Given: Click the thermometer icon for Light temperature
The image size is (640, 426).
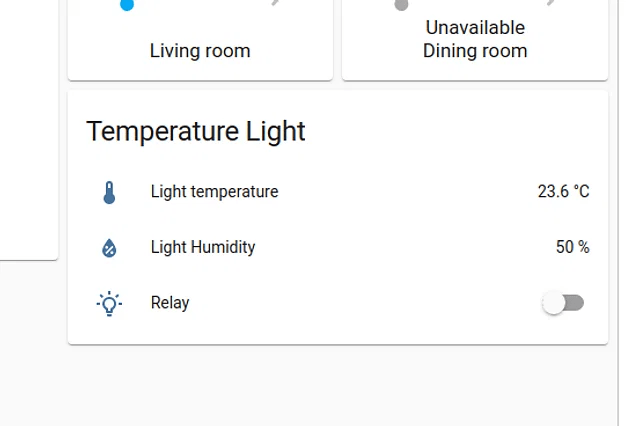Looking at the screenshot, I should pyautogui.click(x=109, y=192).
